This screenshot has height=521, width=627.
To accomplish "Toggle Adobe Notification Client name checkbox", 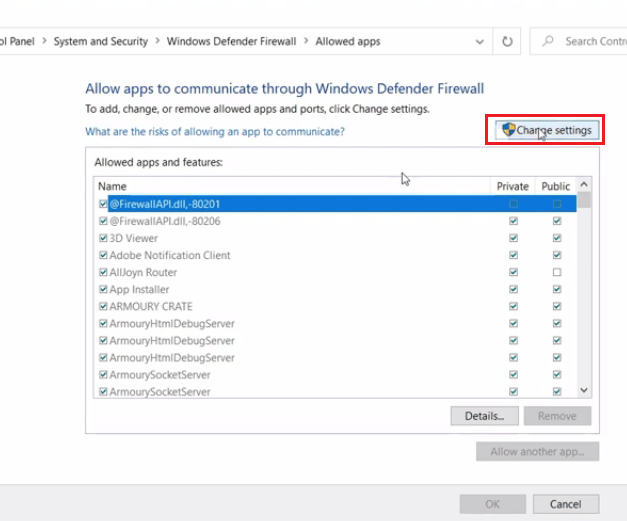I will point(103,255).
